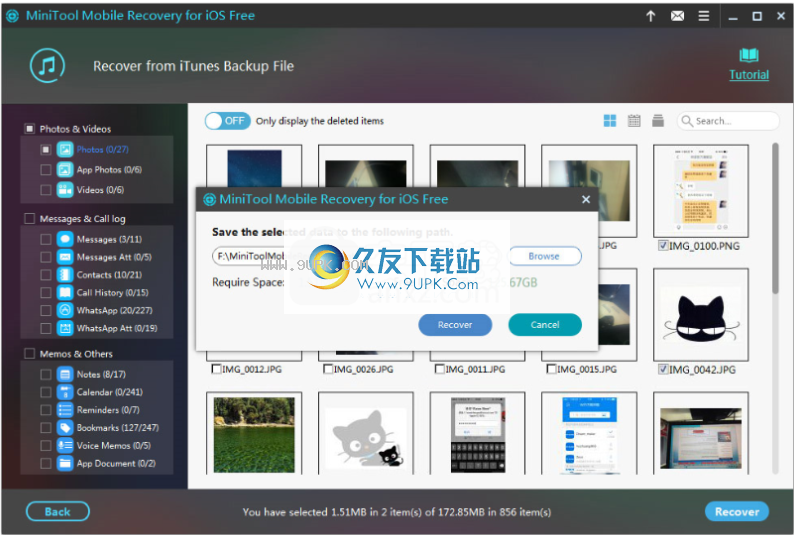The width and height of the screenshot is (794, 535).
Task: Click the save path input field
Action: point(357,256)
